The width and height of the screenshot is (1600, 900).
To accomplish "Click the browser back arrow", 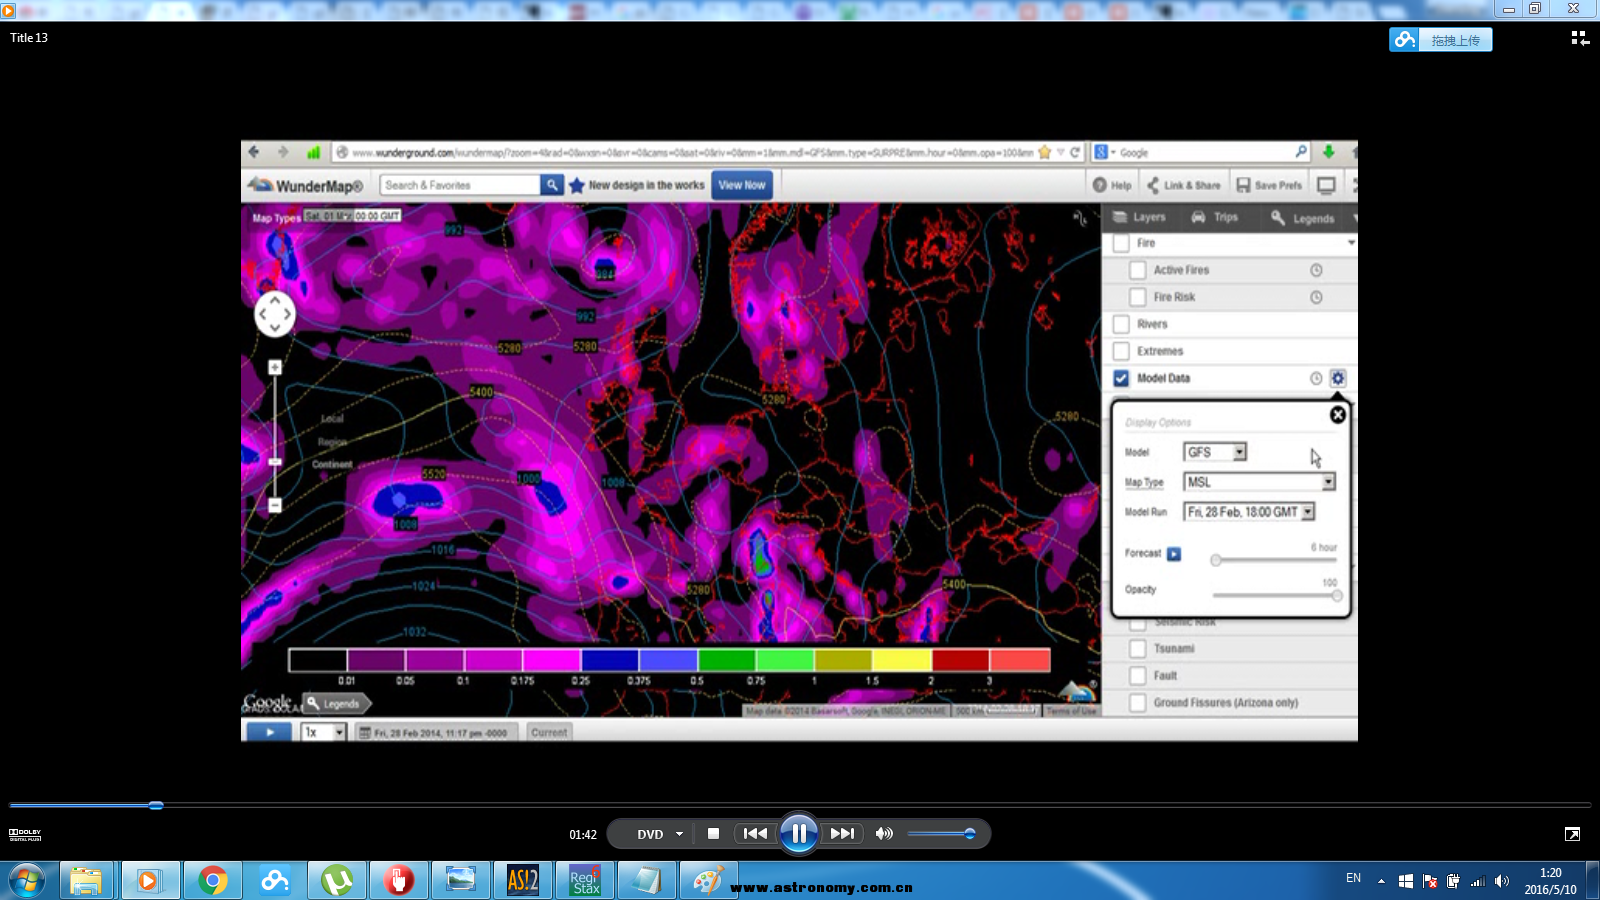I will point(254,152).
